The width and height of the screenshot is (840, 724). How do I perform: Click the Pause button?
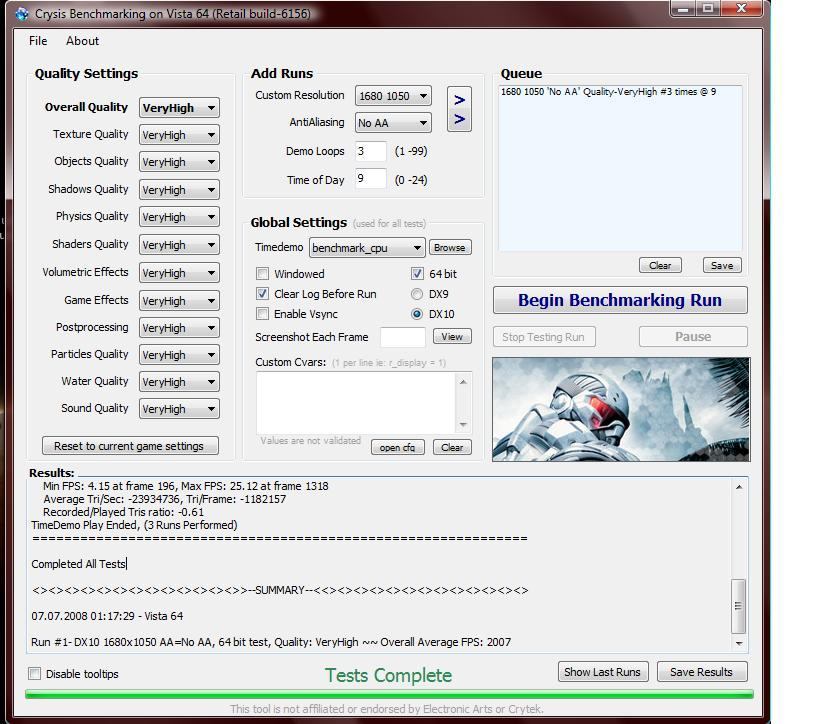[x=693, y=337]
